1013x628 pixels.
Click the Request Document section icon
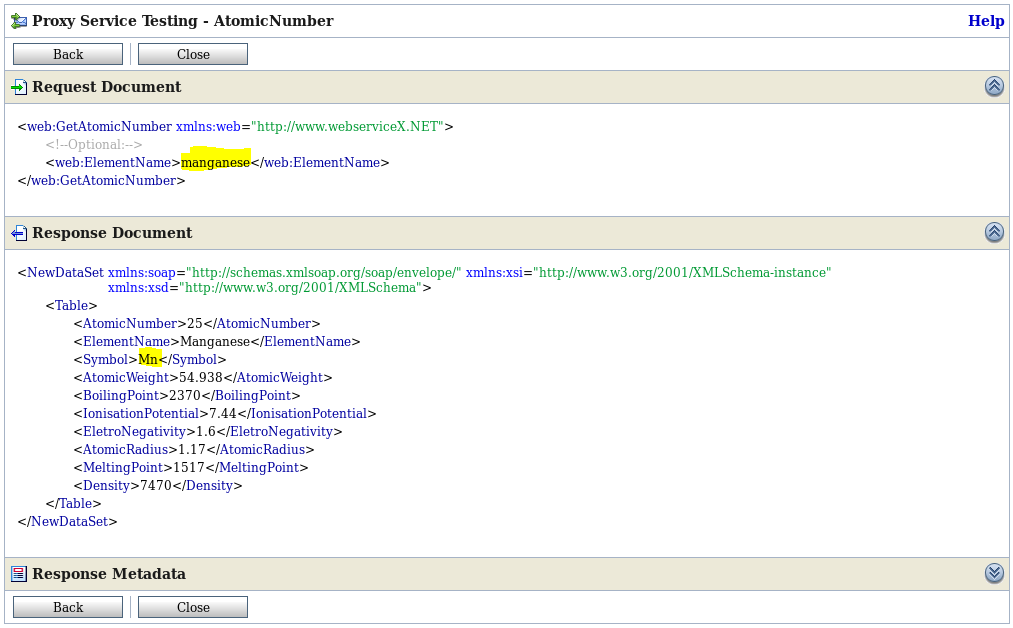click(x=19, y=87)
